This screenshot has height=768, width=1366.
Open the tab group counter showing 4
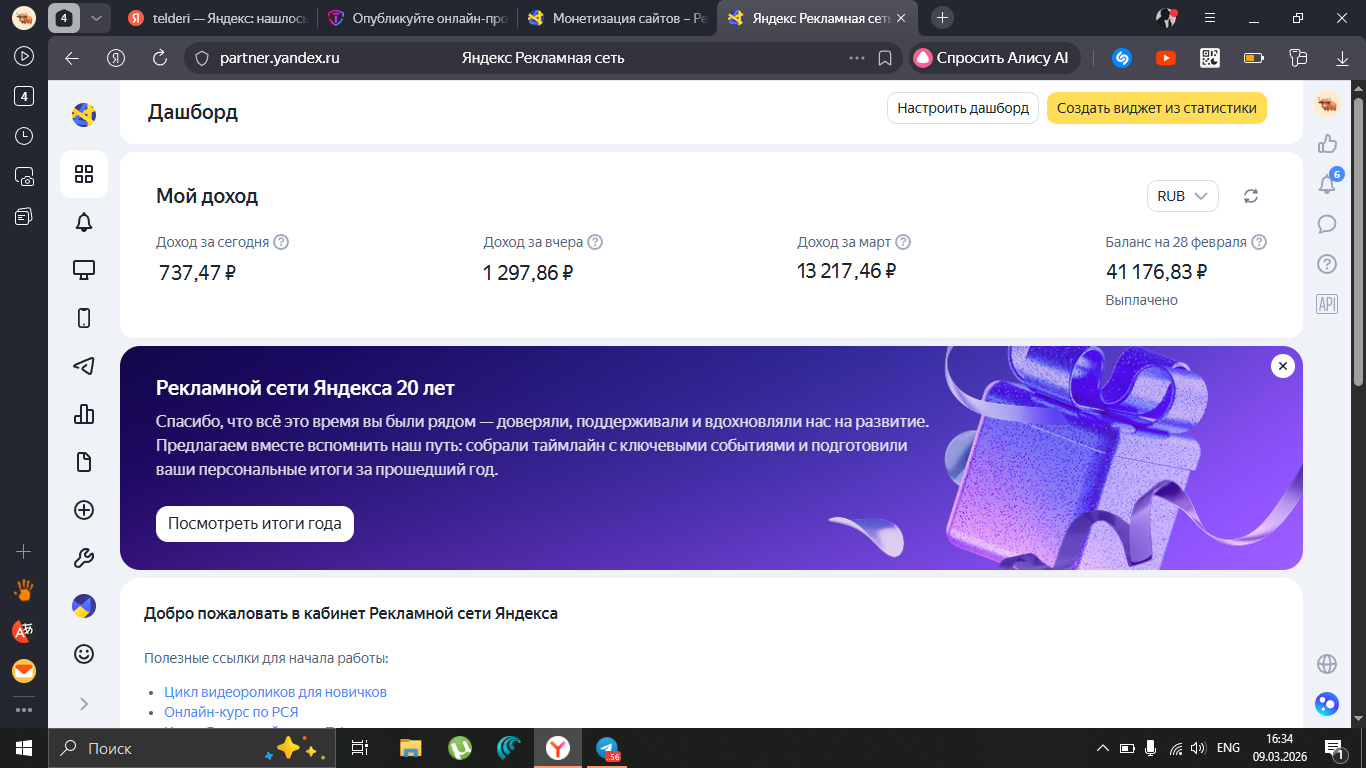pos(64,18)
